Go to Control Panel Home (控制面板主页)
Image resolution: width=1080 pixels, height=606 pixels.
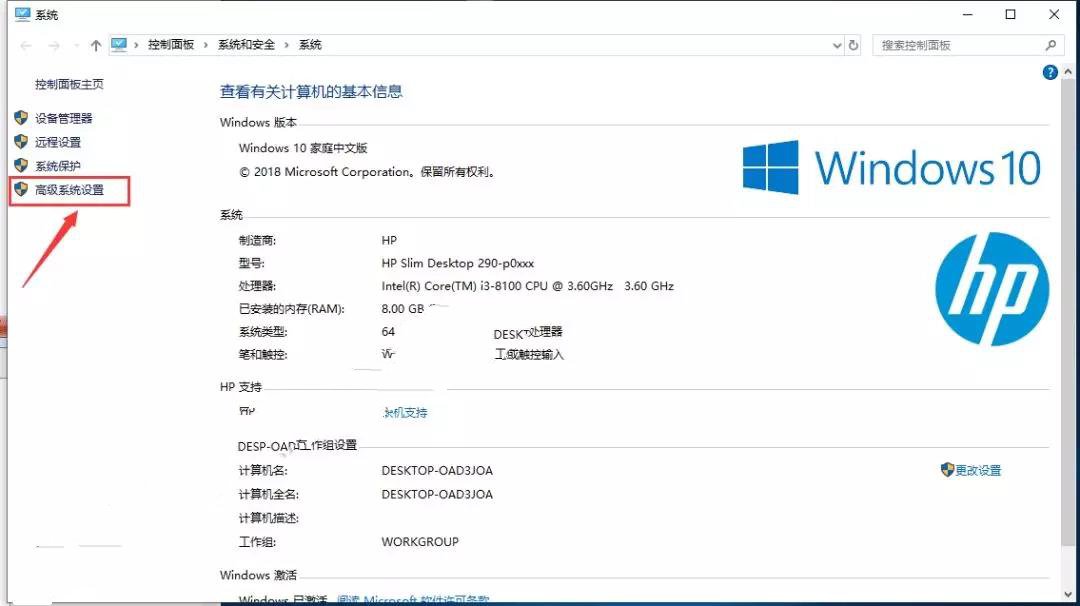69,84
